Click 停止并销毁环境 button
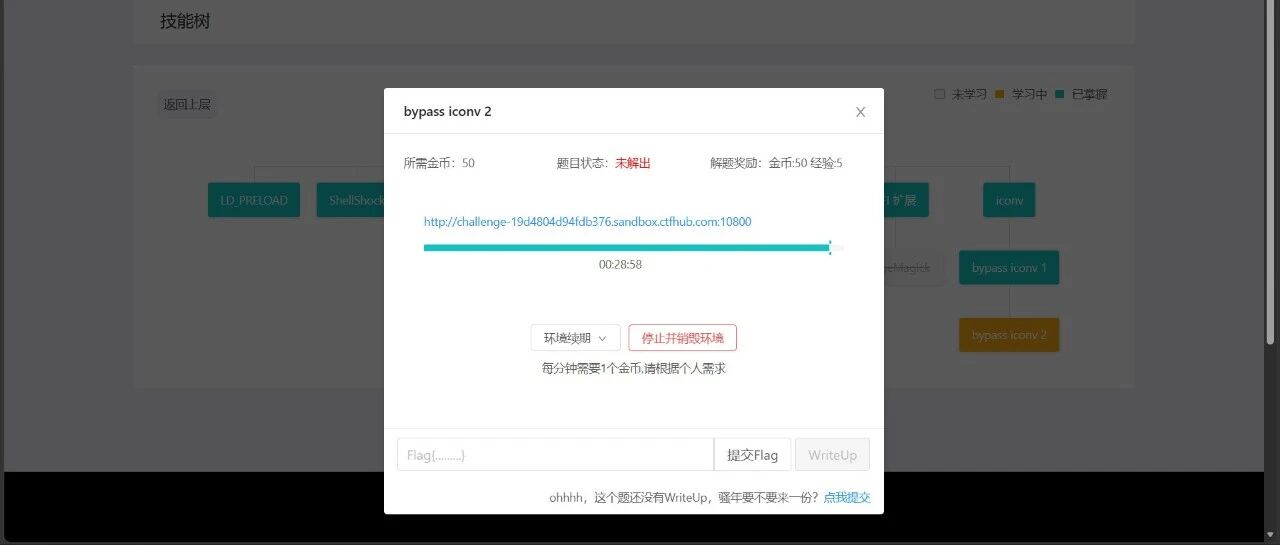1280x545 pixels. [682, 338]
